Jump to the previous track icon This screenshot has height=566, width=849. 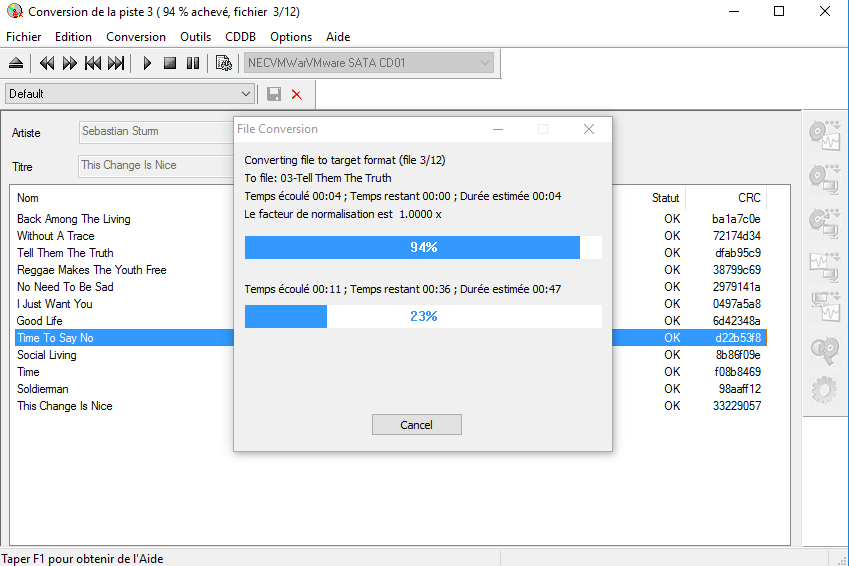coord(93,63)
